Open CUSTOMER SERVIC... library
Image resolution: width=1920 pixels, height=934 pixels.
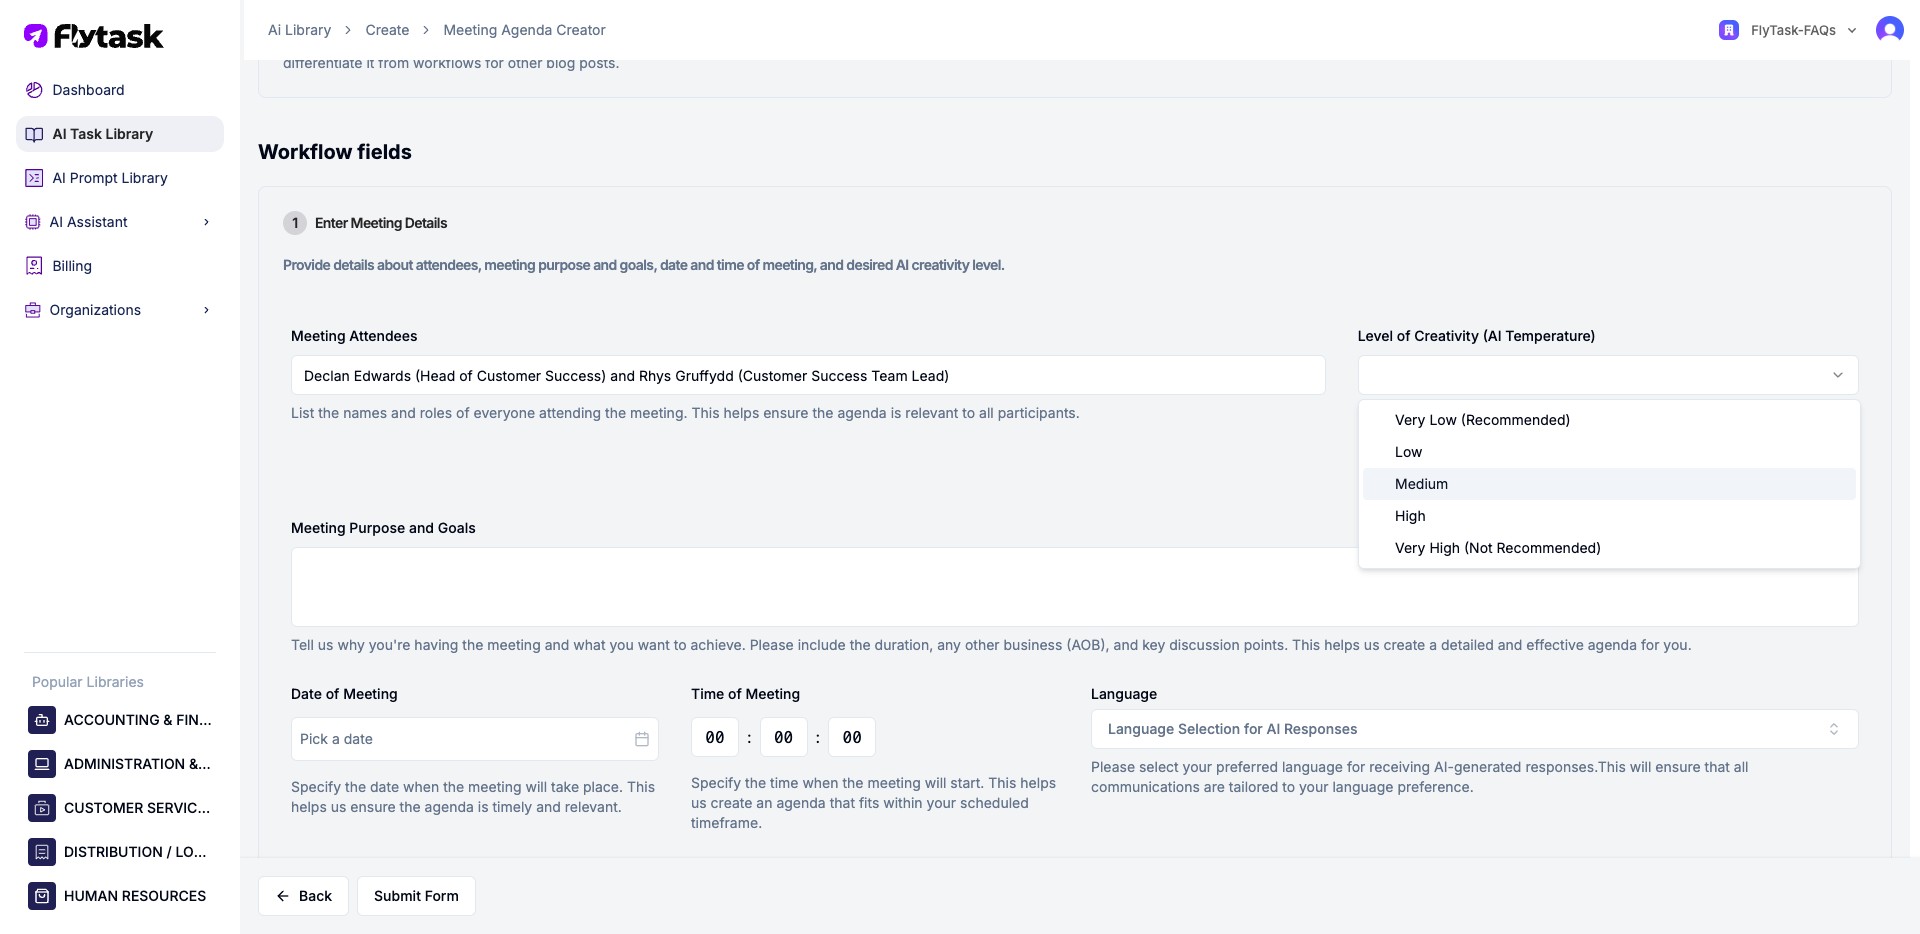click(x=120, y=808)
